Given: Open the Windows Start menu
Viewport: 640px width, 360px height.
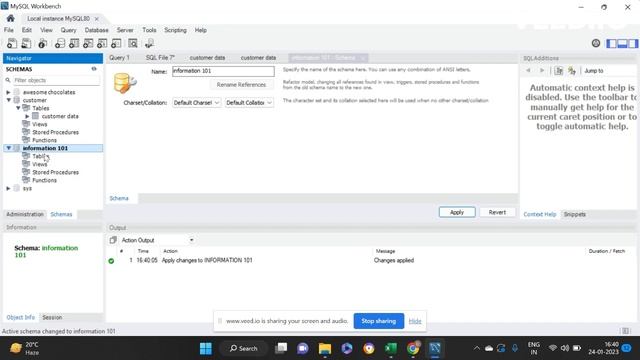Looking at the screenshot, I should (x=206, y=348).
